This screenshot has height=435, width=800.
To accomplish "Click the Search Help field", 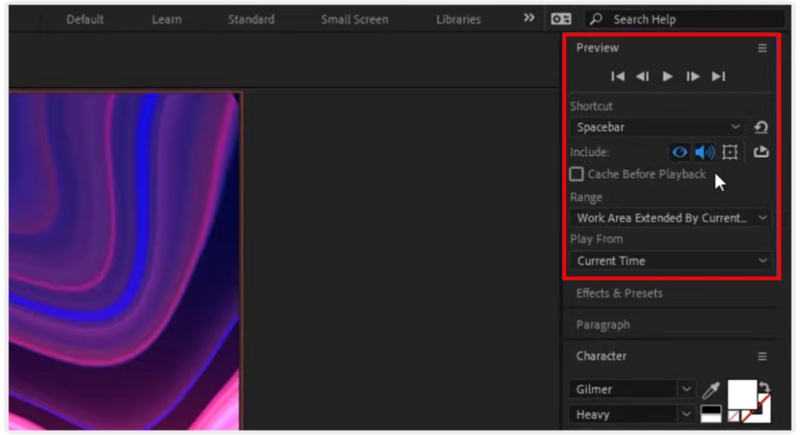I will 685,19.
